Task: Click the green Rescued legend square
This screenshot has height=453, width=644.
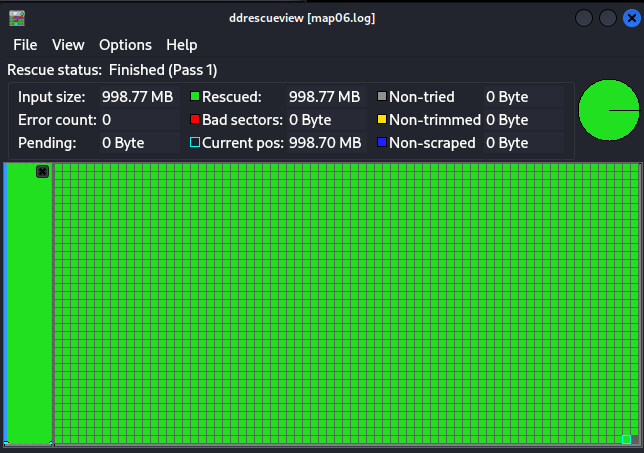Action: tap(195, 97)
